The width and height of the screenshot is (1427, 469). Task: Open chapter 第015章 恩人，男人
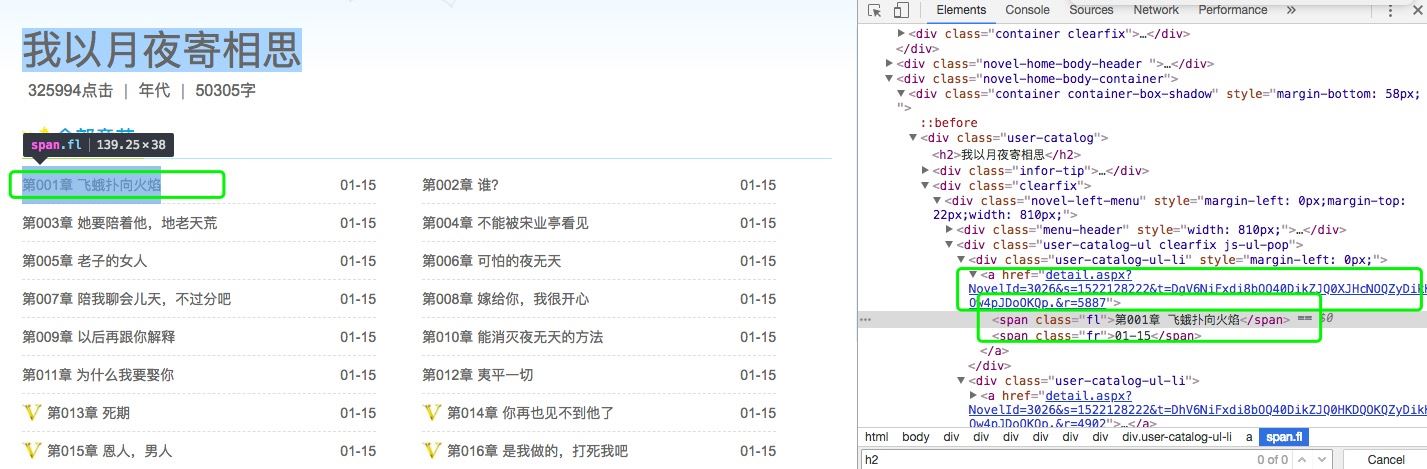109,451
